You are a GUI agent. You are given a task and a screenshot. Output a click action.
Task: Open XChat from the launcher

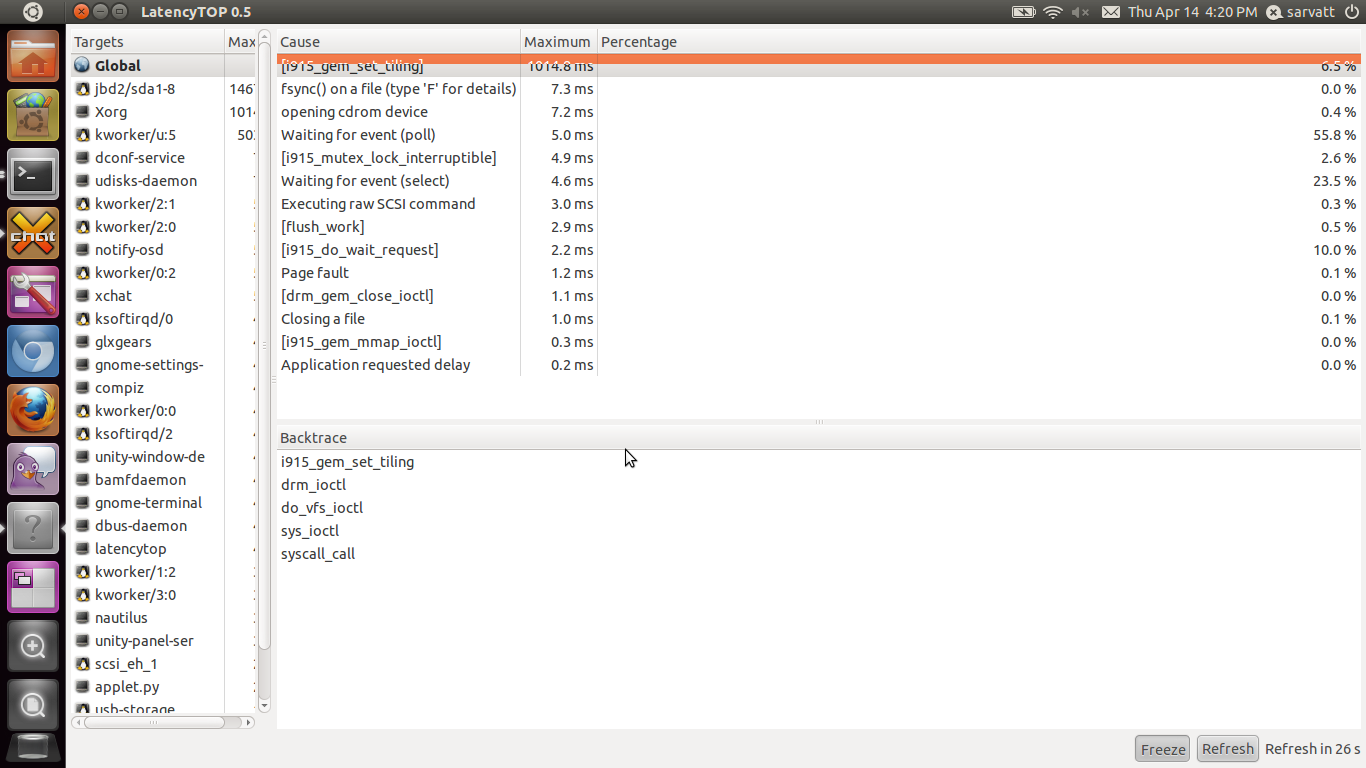[33, 234]
